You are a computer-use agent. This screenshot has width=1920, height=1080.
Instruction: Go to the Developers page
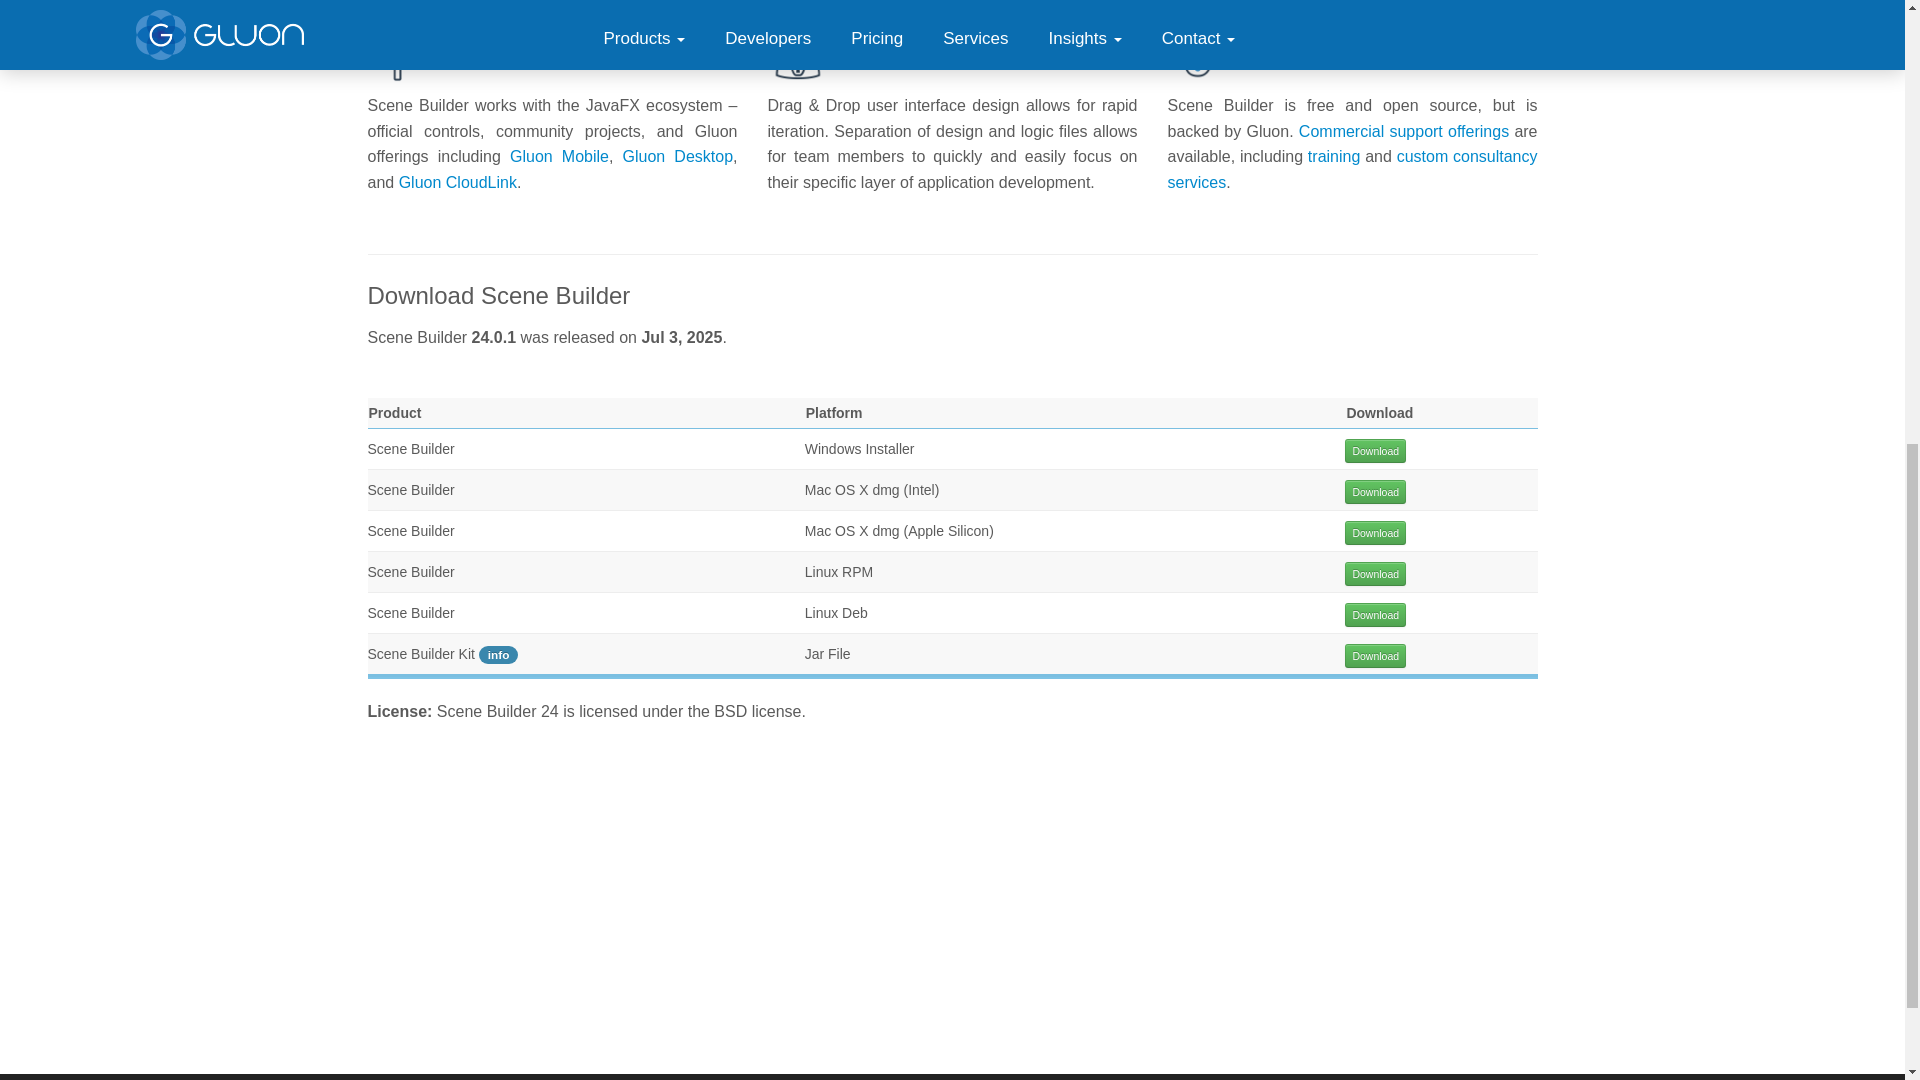pyautogui.click(x=768, y=39)
